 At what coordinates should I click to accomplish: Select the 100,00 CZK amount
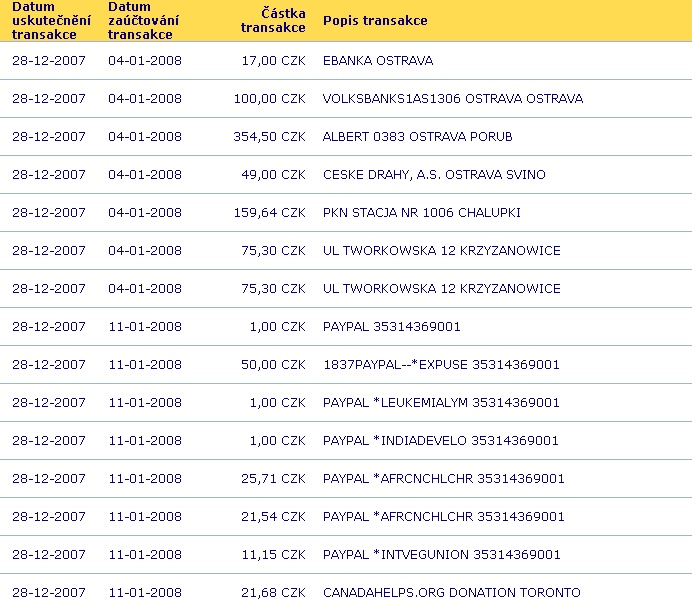[269, 98]
